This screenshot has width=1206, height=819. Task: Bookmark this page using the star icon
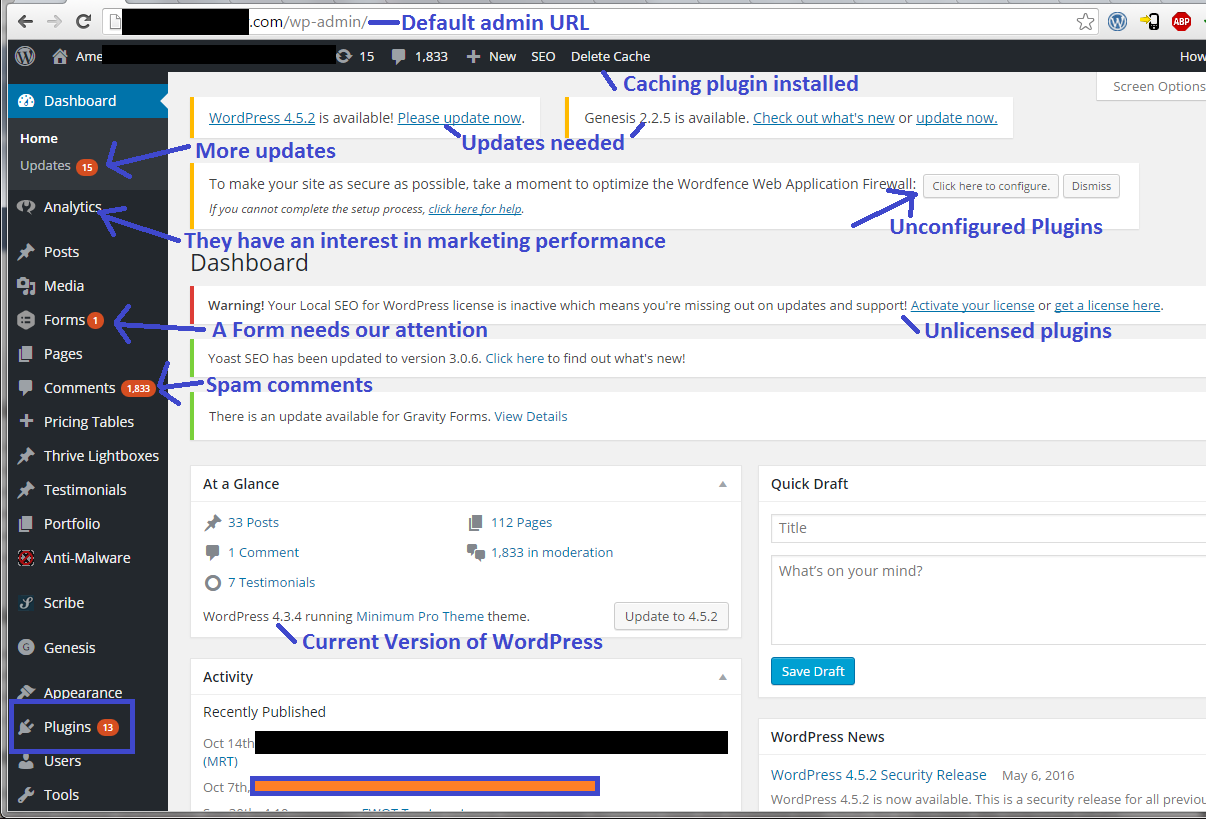(1085, 21)
